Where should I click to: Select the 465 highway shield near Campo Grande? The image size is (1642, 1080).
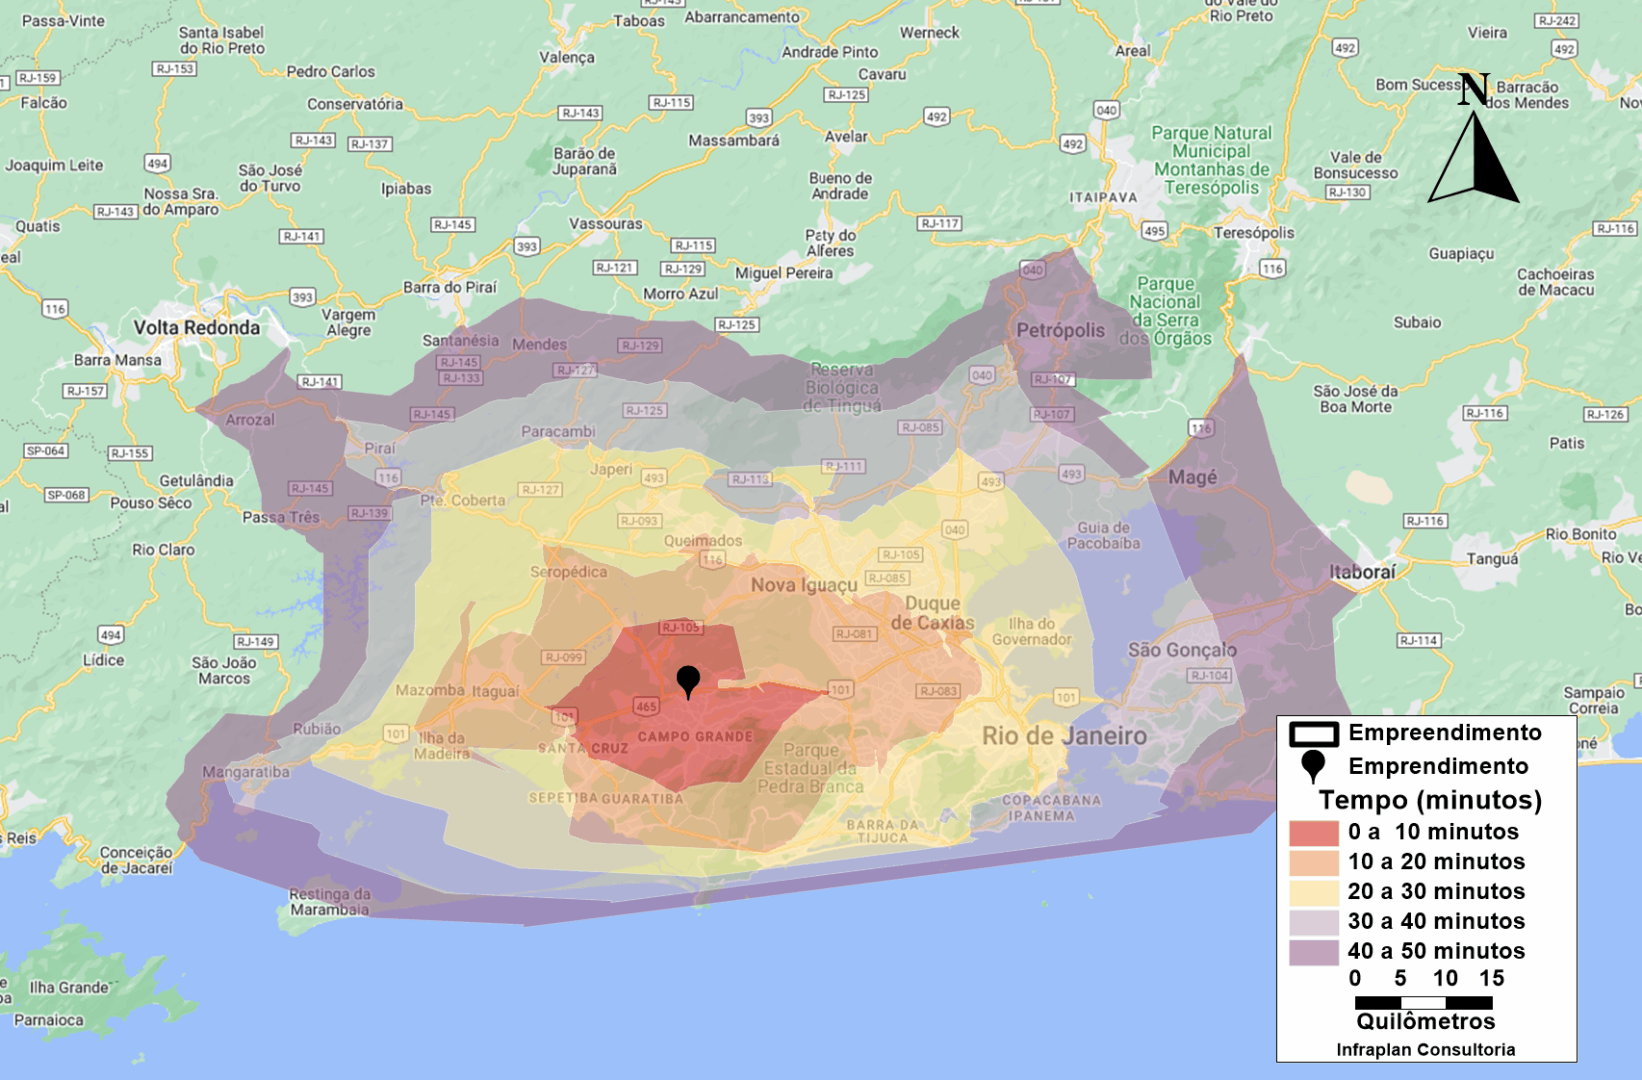click(x=646, y=706)
